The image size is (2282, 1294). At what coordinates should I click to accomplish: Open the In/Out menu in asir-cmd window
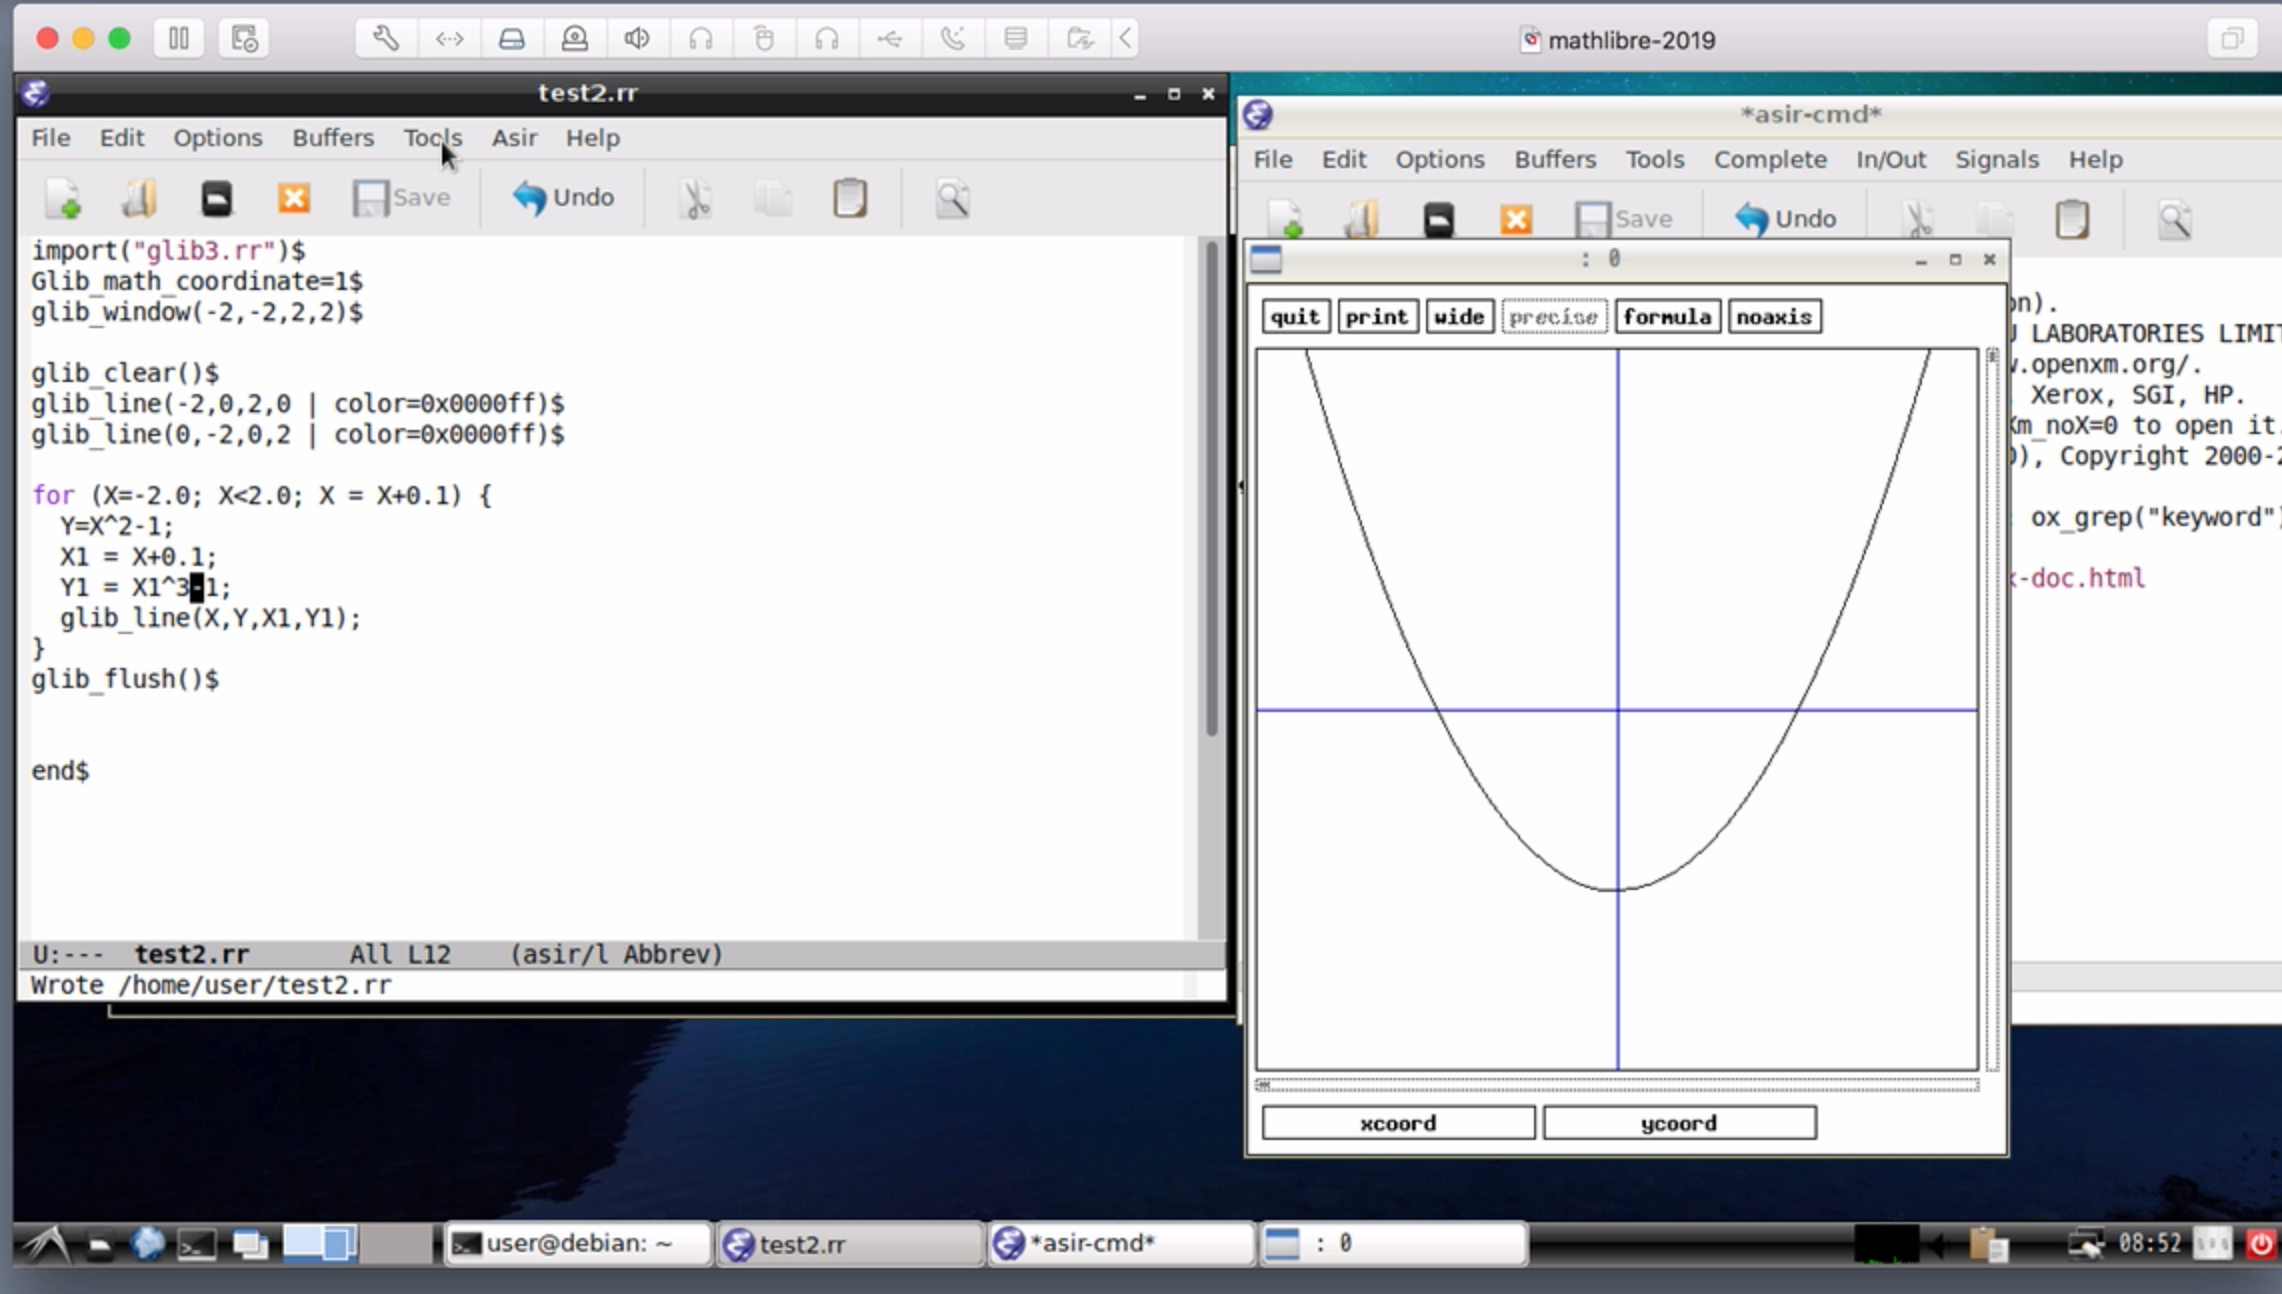click(1891, 160)
